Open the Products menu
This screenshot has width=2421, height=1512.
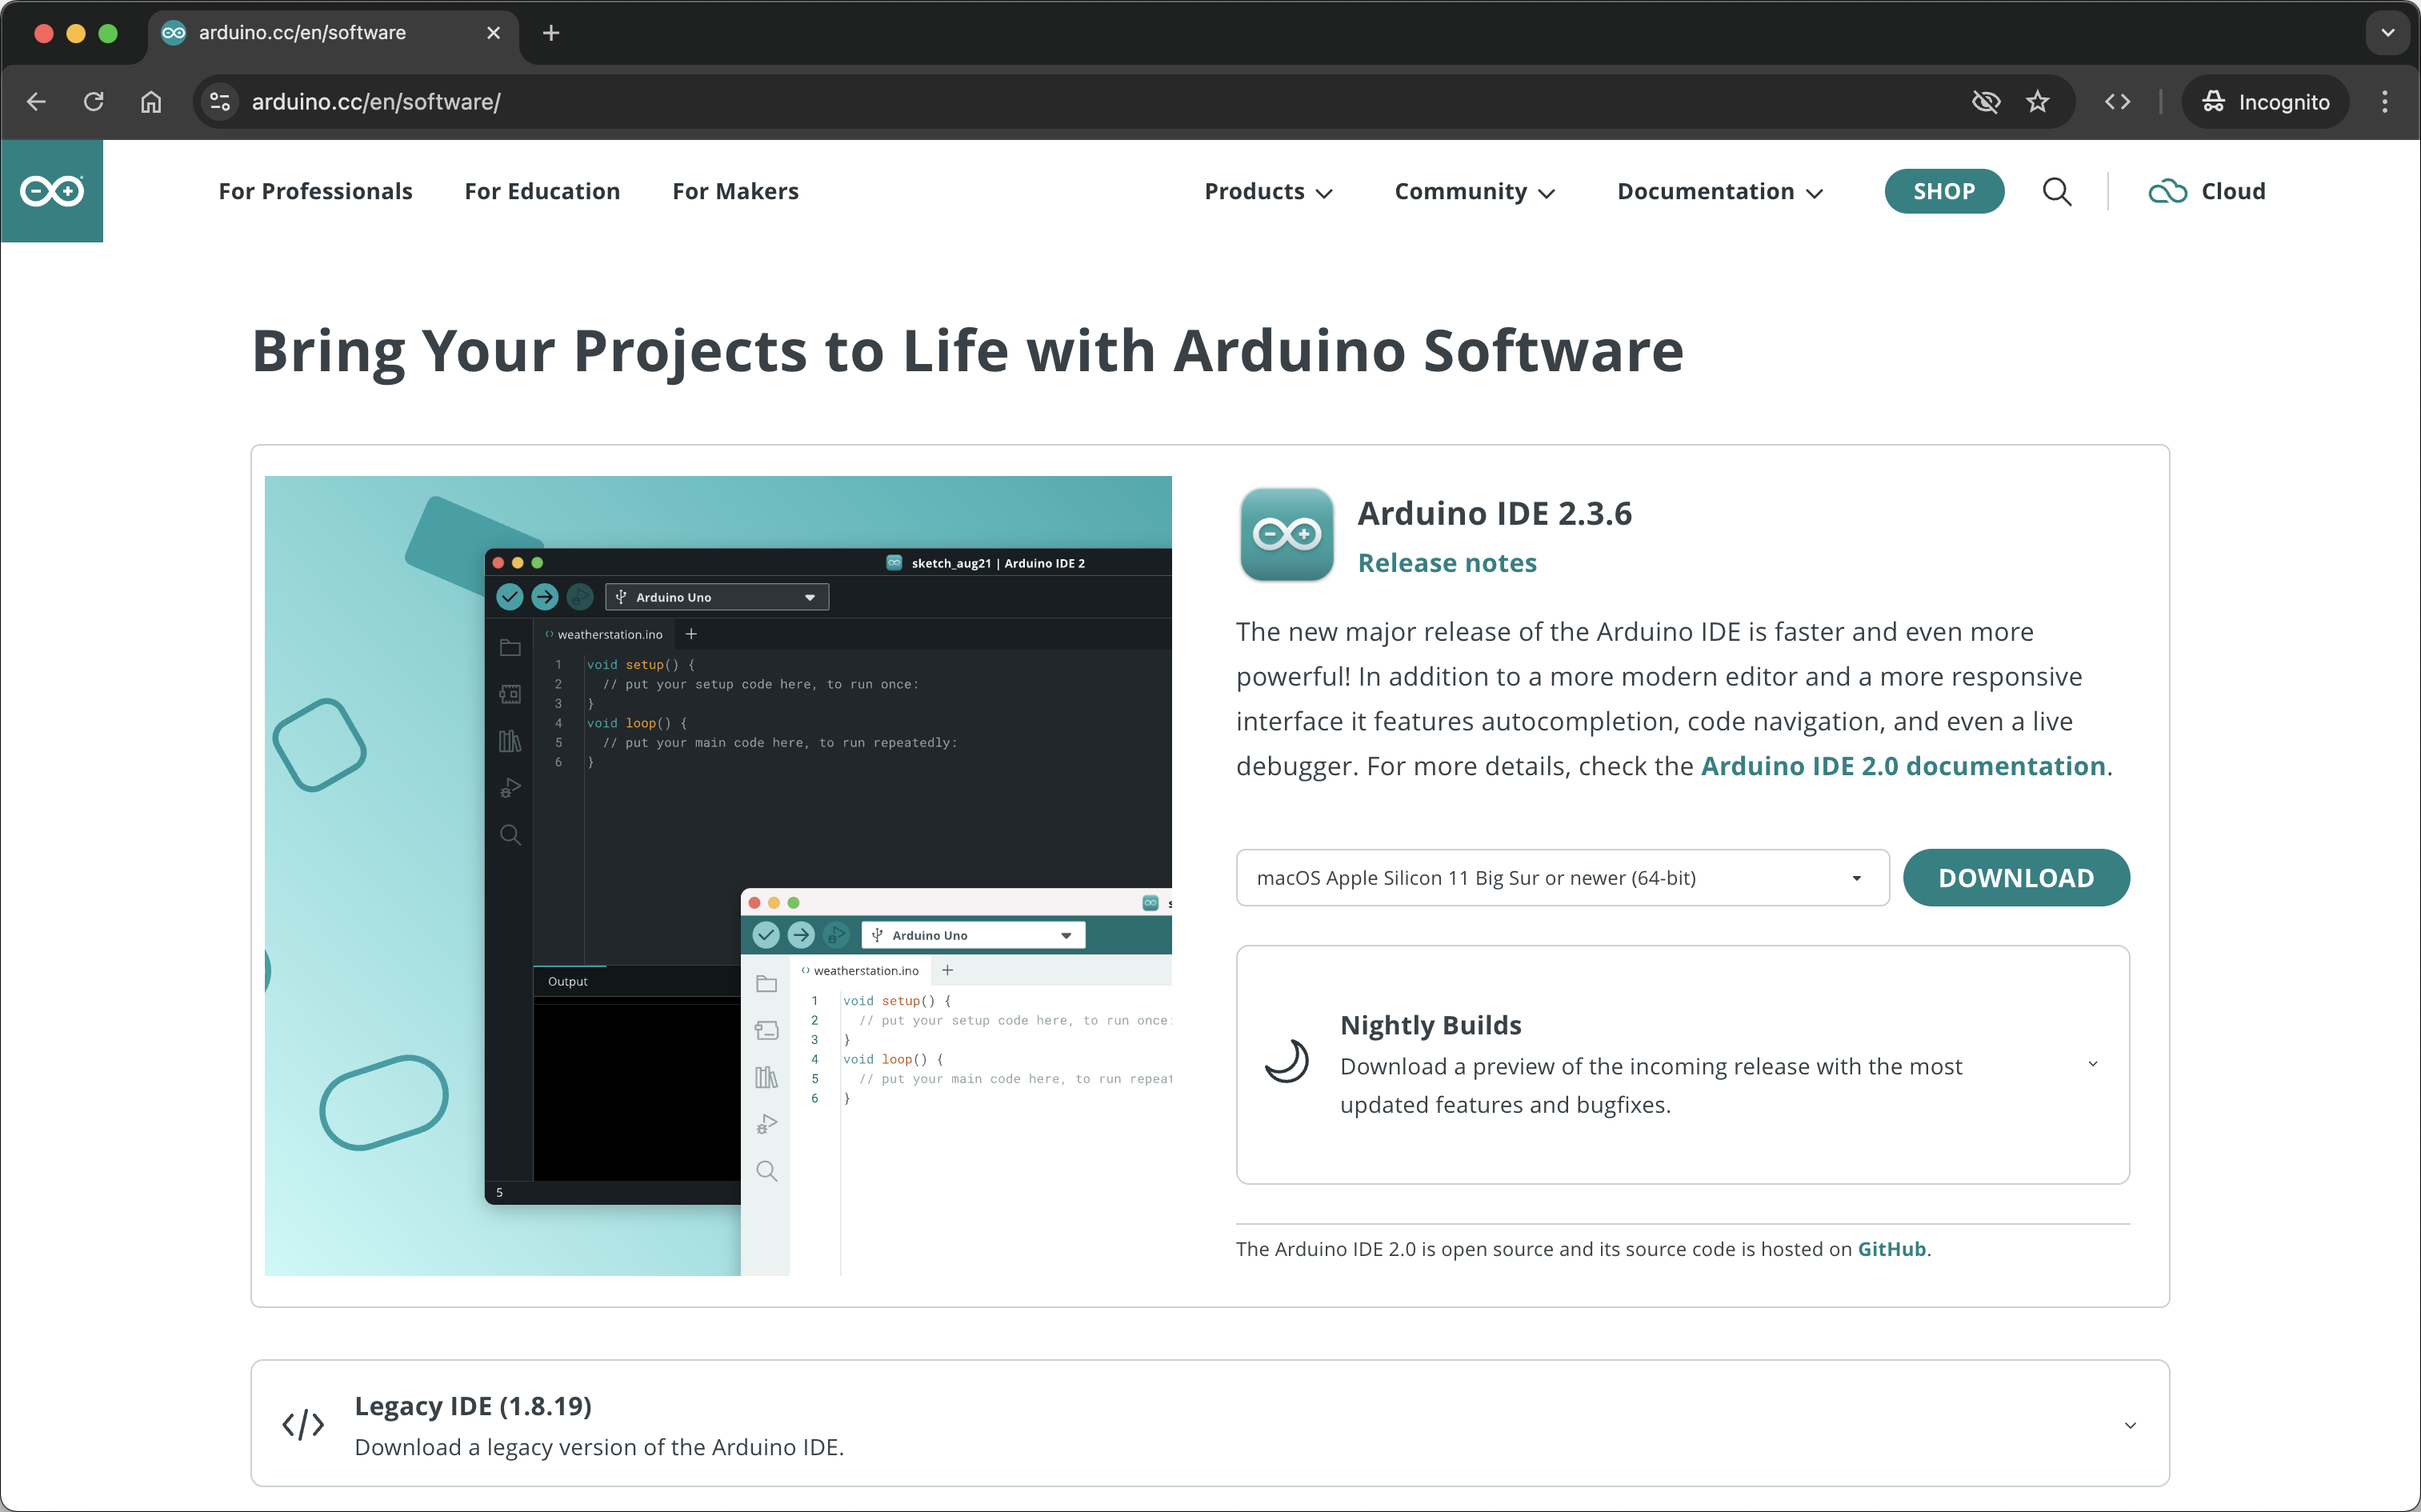click(x=1267, y=191)
